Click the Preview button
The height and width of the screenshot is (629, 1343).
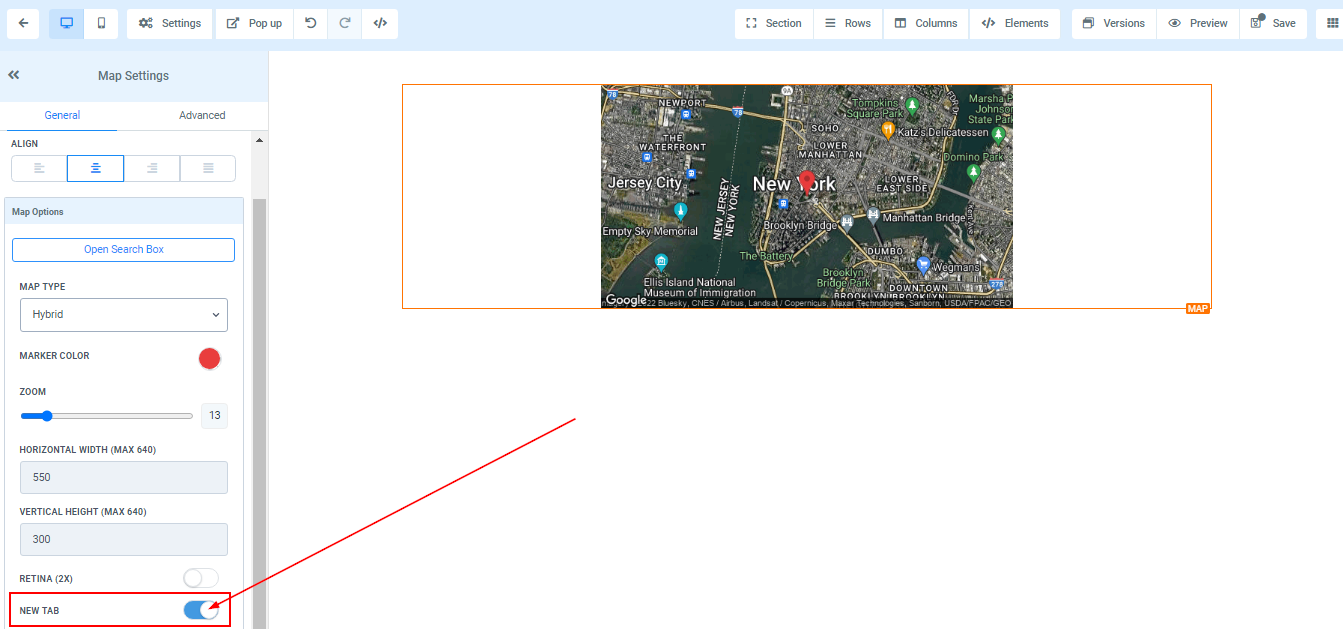tap(1198, 23)
